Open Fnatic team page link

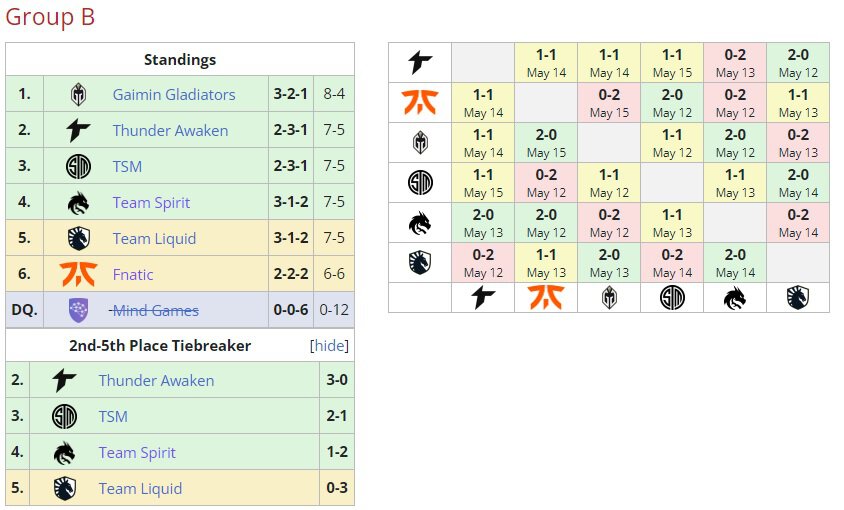click(x=133, y=275)
